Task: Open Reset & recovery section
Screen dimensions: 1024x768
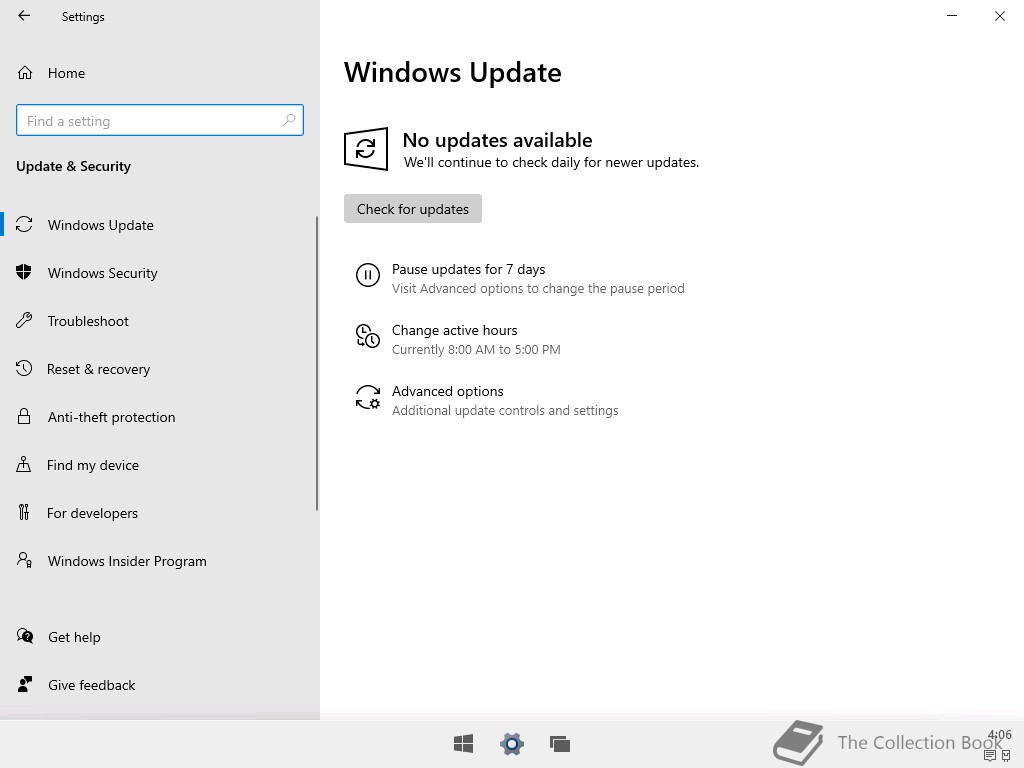Action: 99,369
